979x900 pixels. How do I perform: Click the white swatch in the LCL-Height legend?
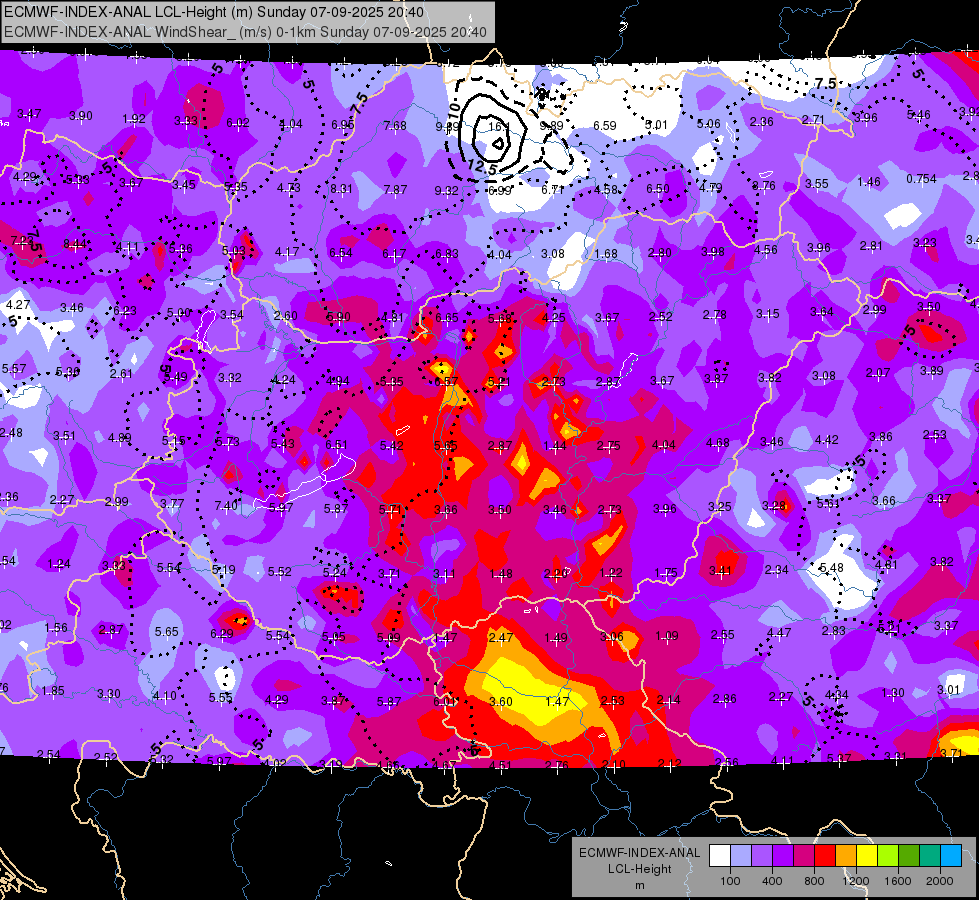[x=720, y=855]
